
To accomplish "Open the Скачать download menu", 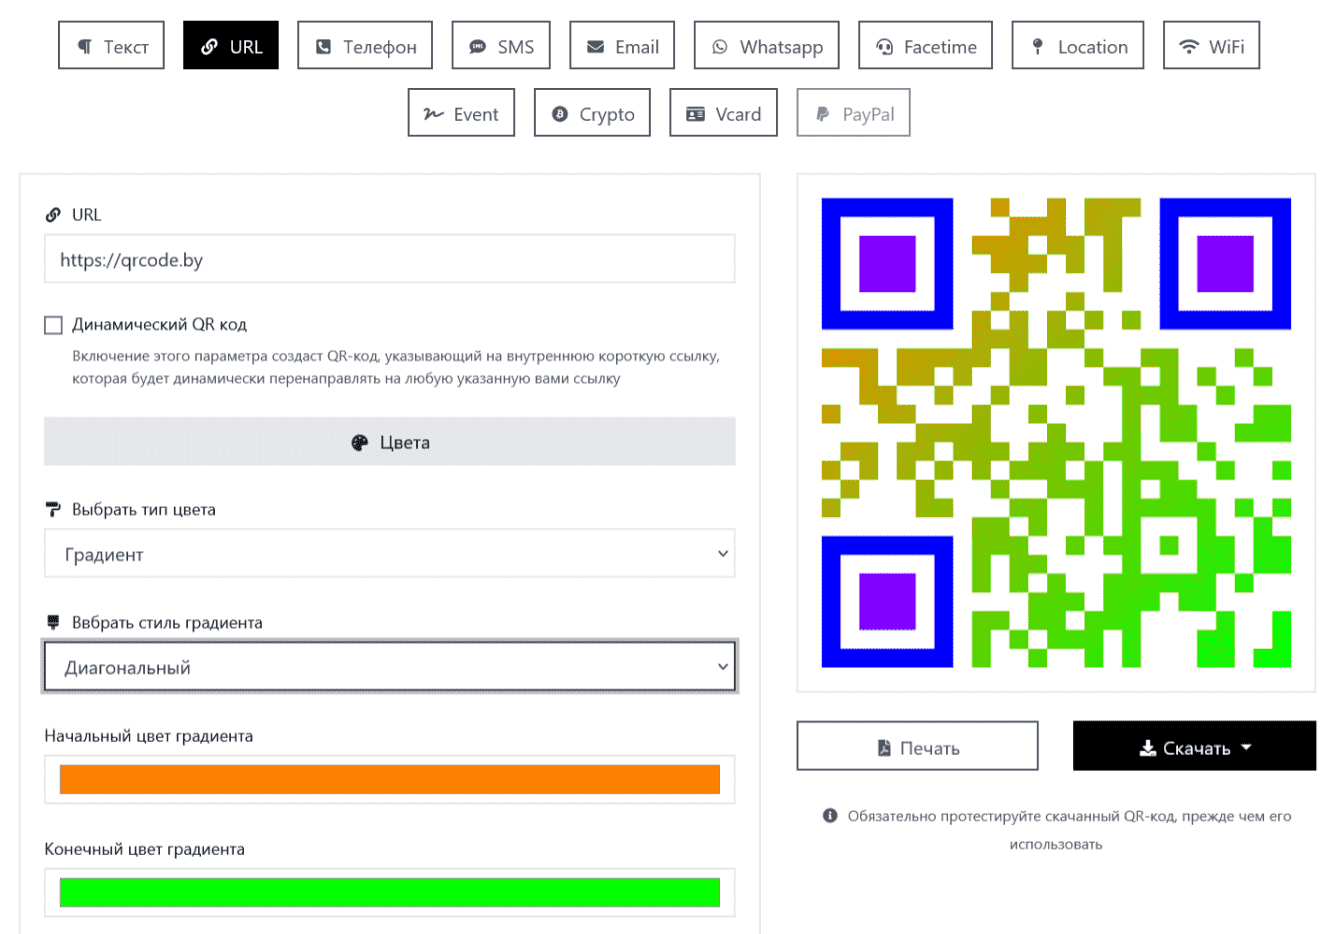I will click(1195, 746).
